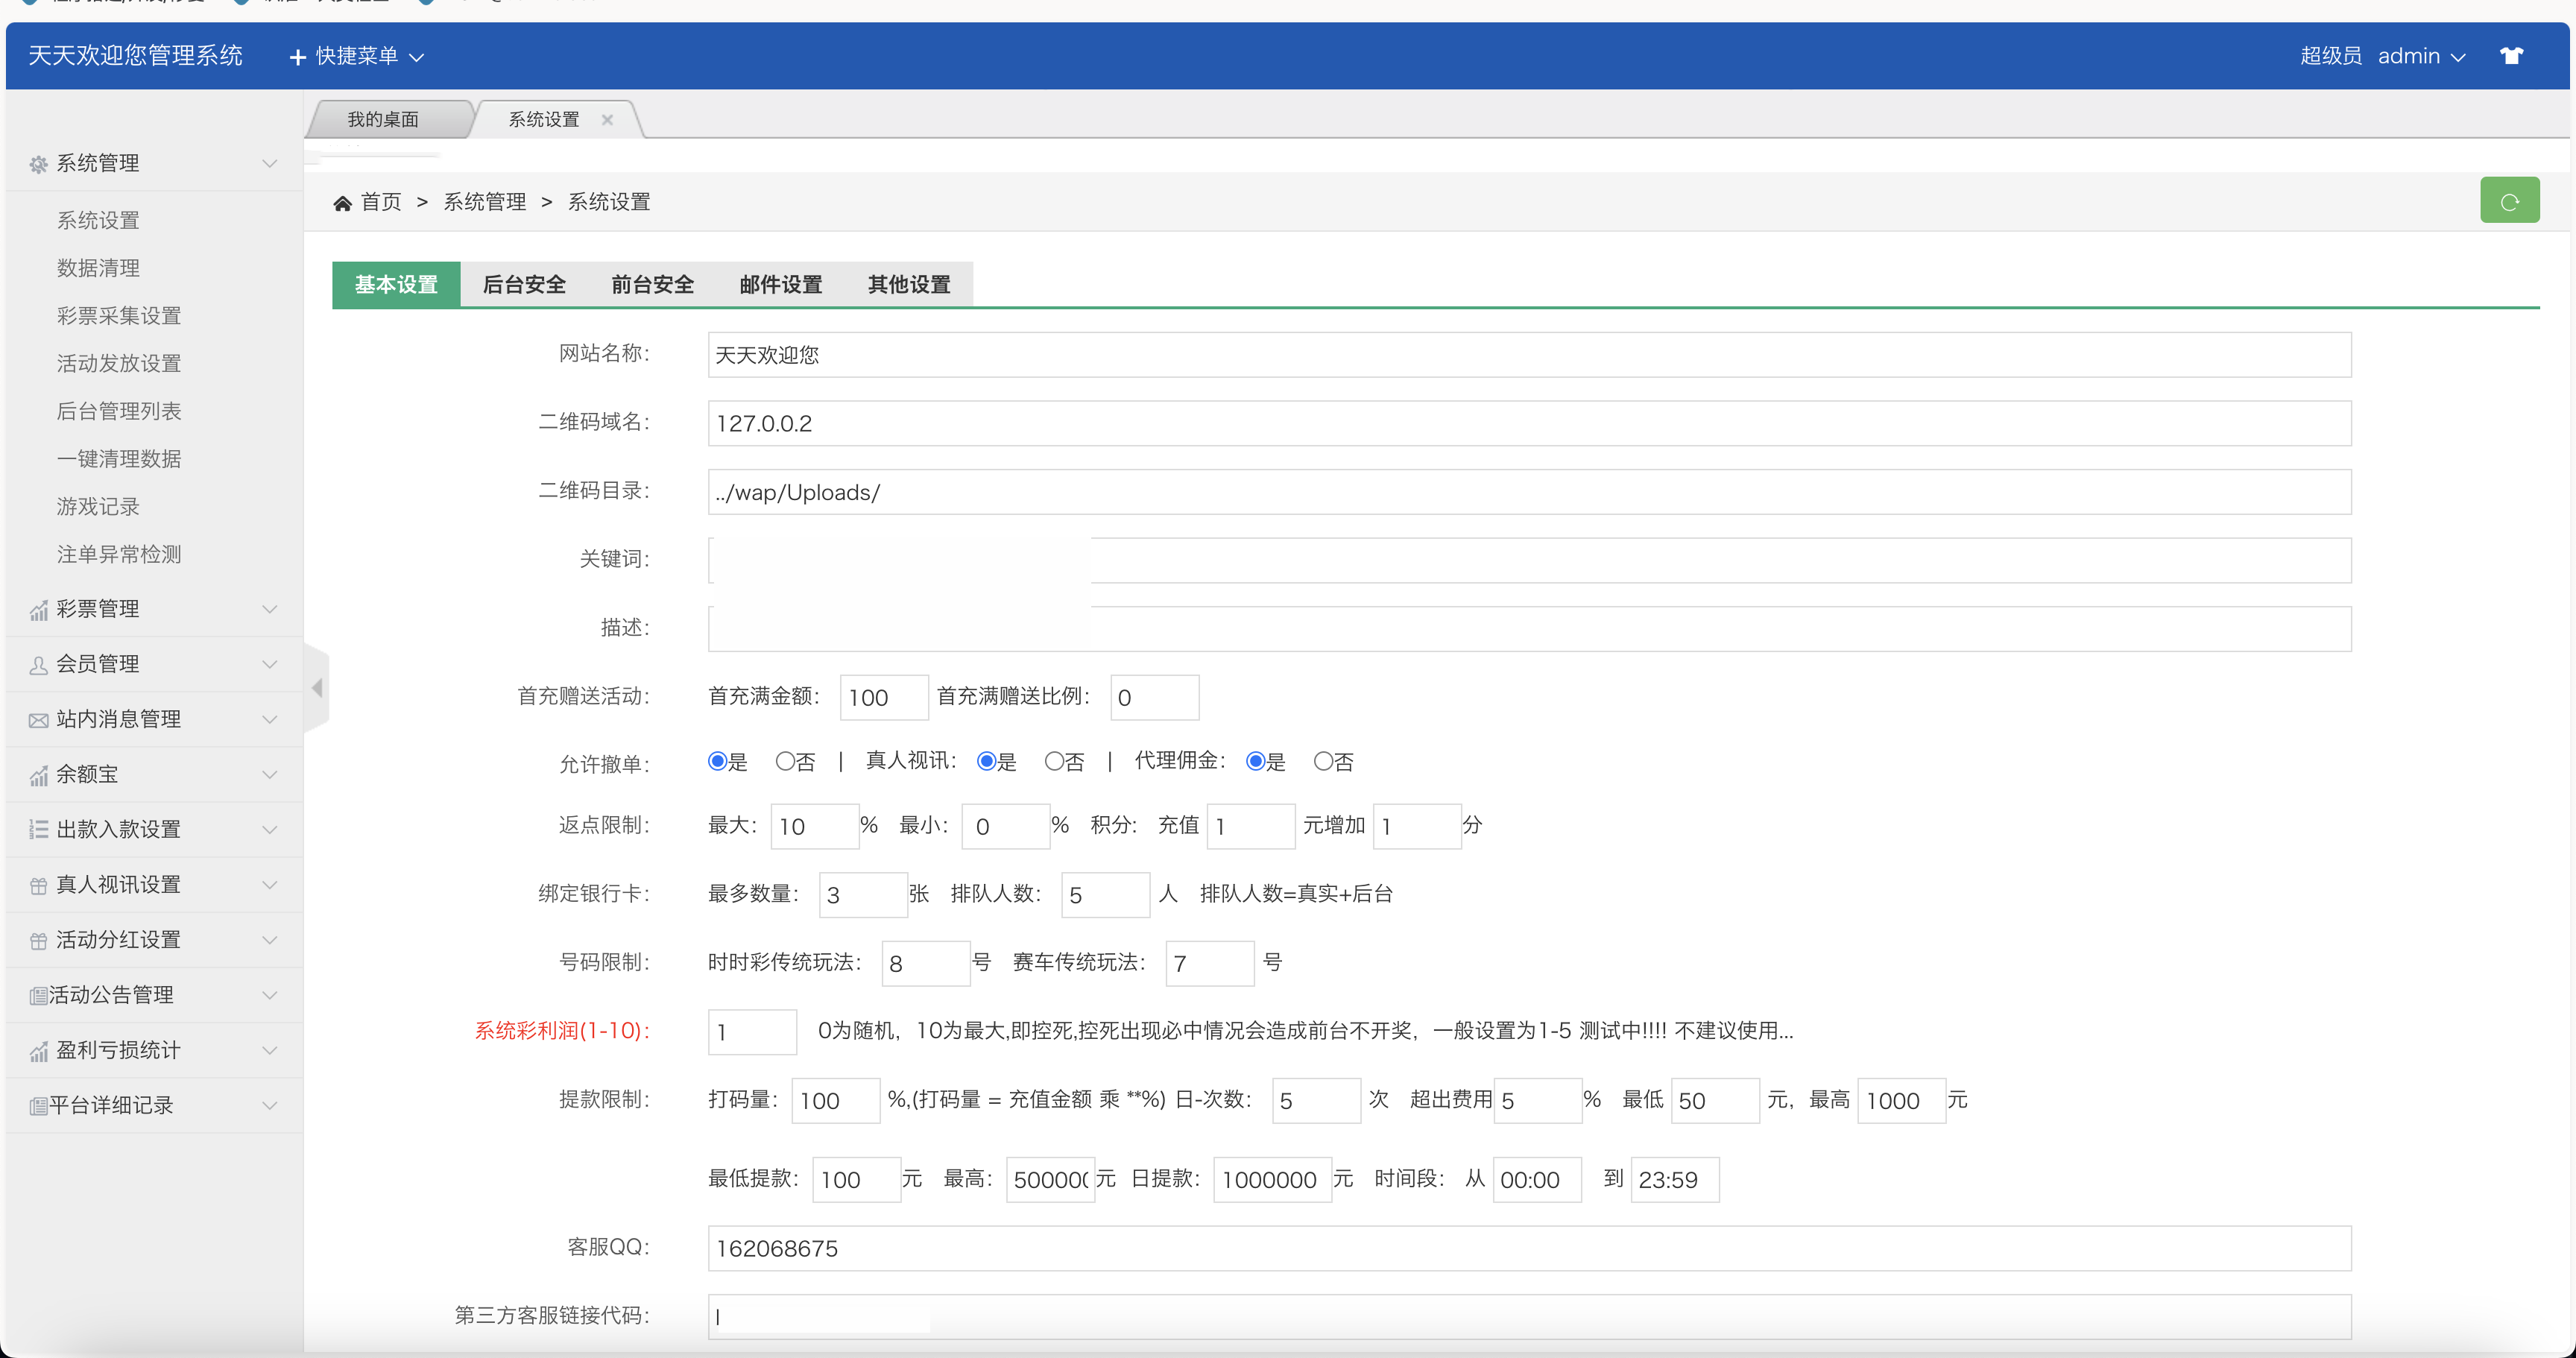Expand the 出款入款设置 menu chevron
Viewport: 2576px width, 1358px height.
pos(269,829)
